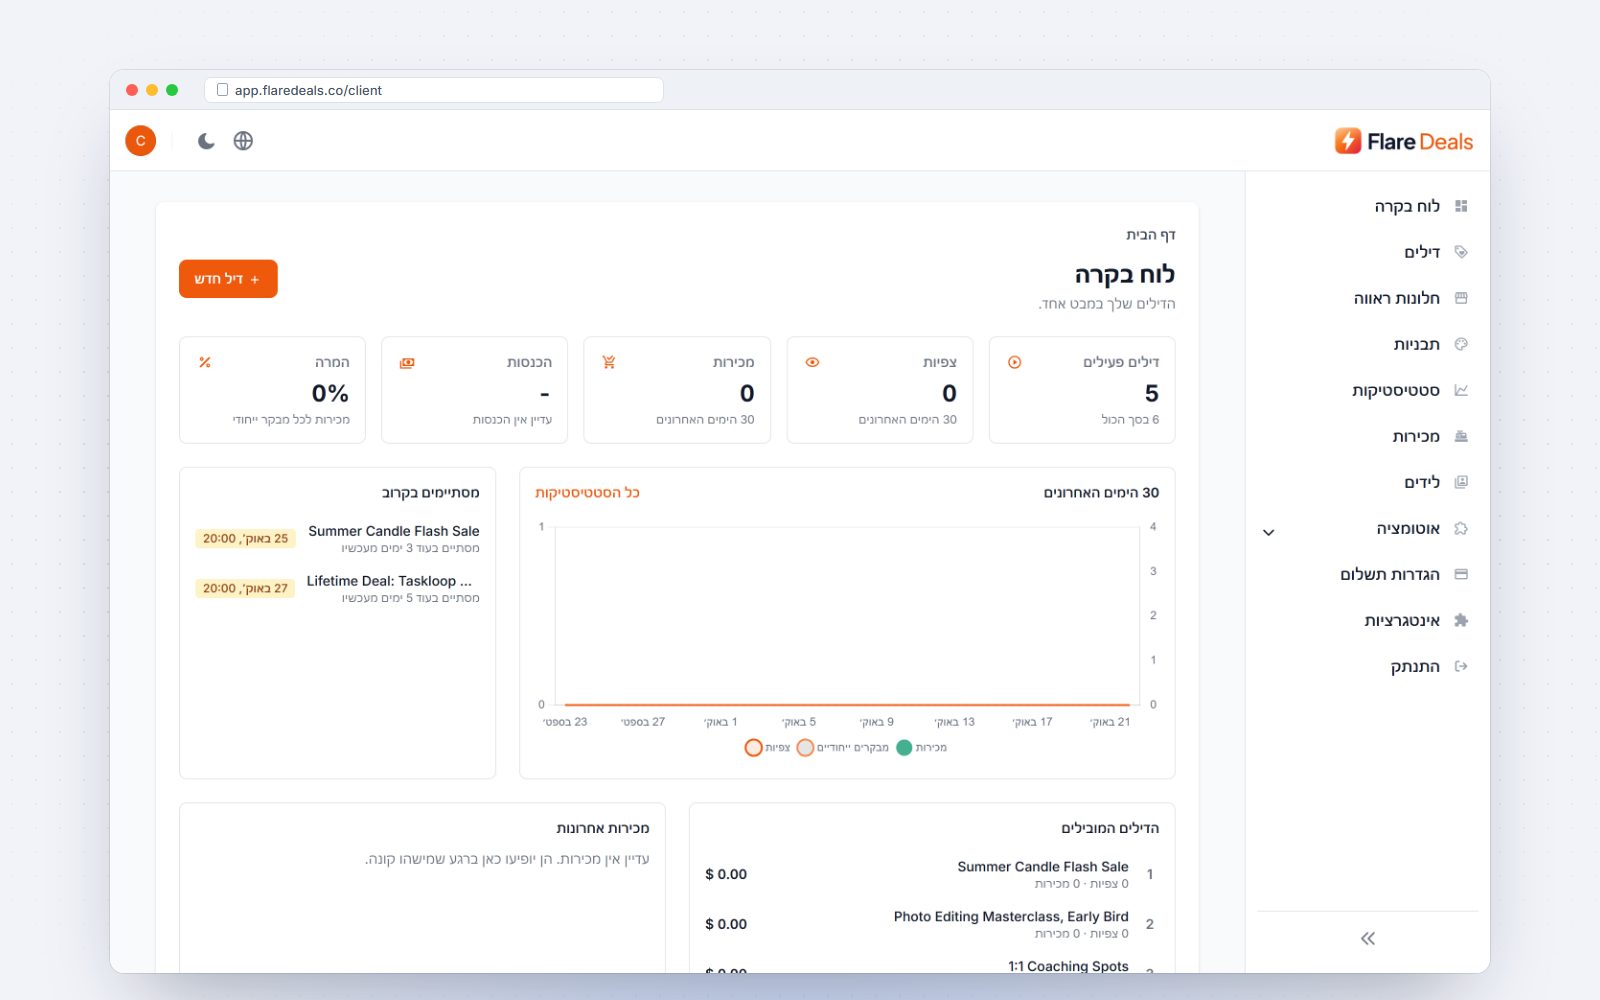Open the כל הסטטיסטיקות link
This screenshot has height=1000, width=1600.
[587, 493]
